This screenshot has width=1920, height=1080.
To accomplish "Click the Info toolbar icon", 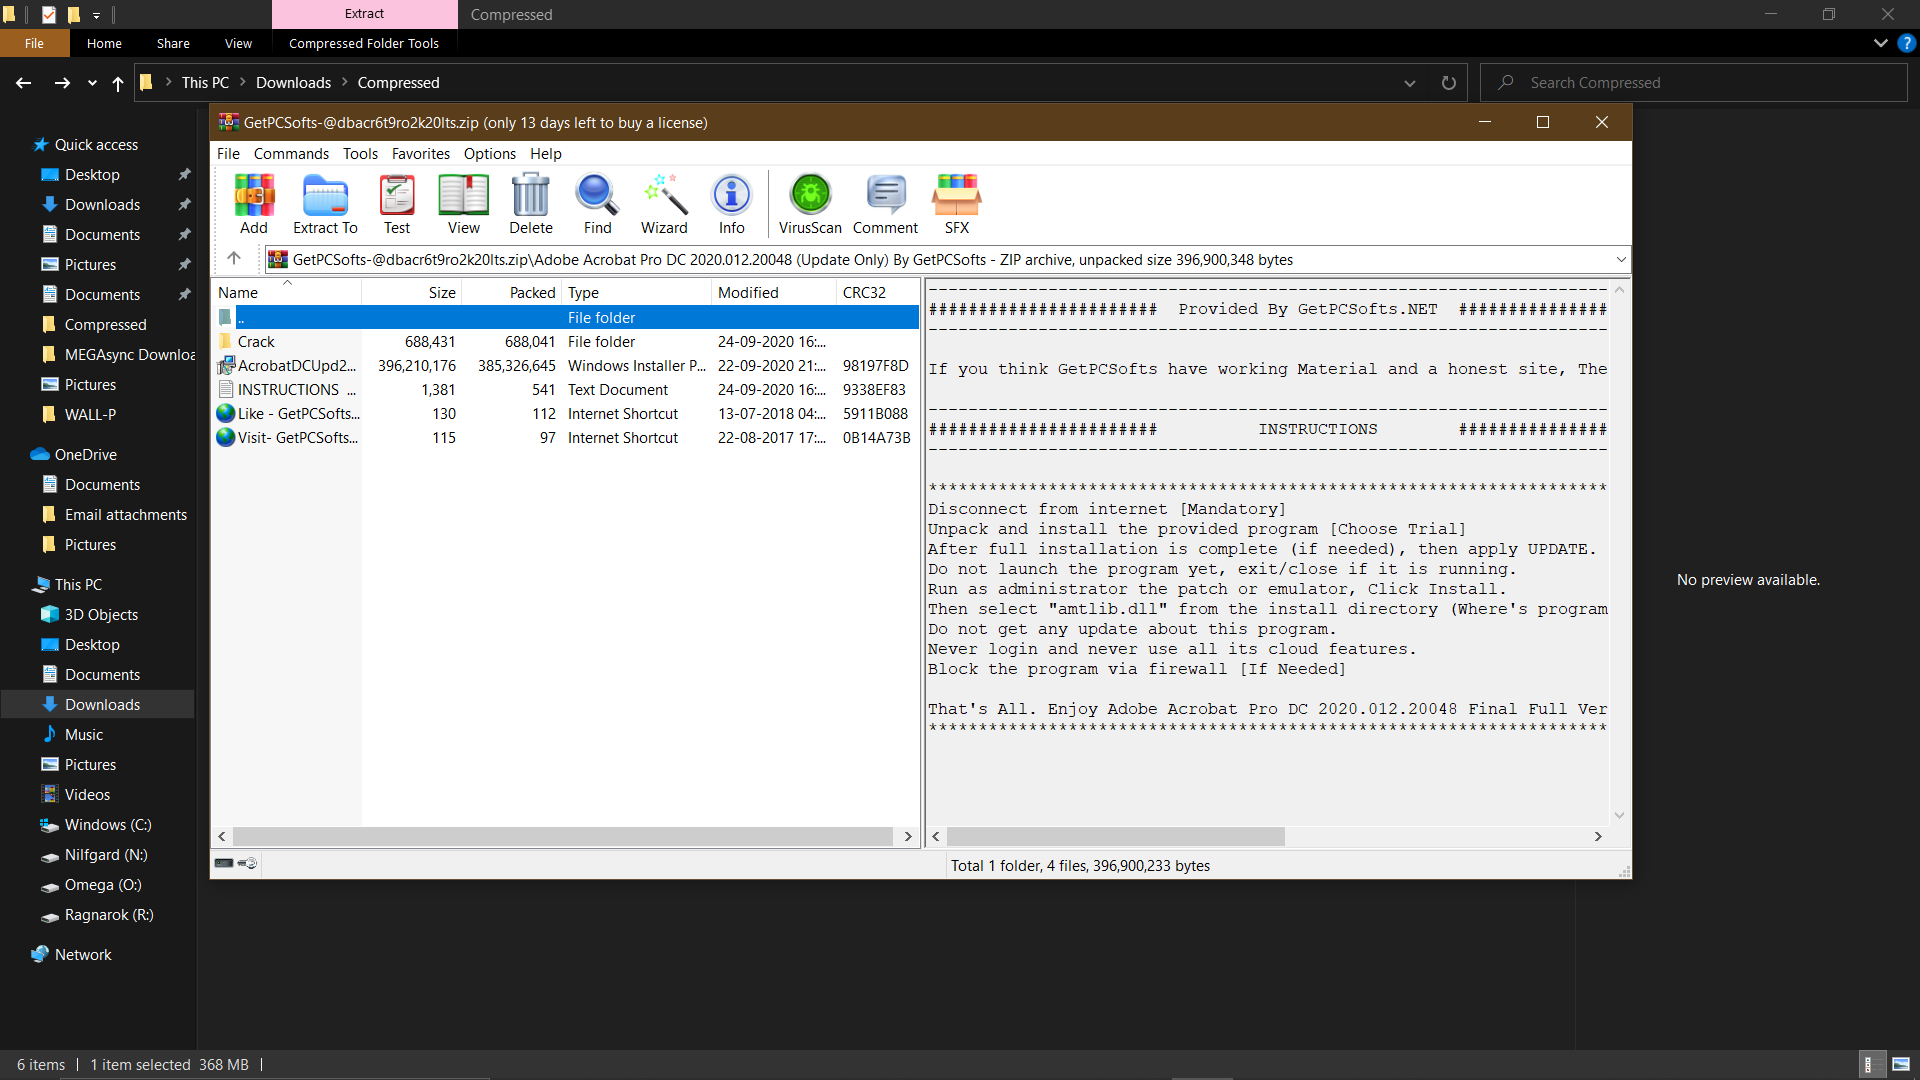I will point(732,204).
